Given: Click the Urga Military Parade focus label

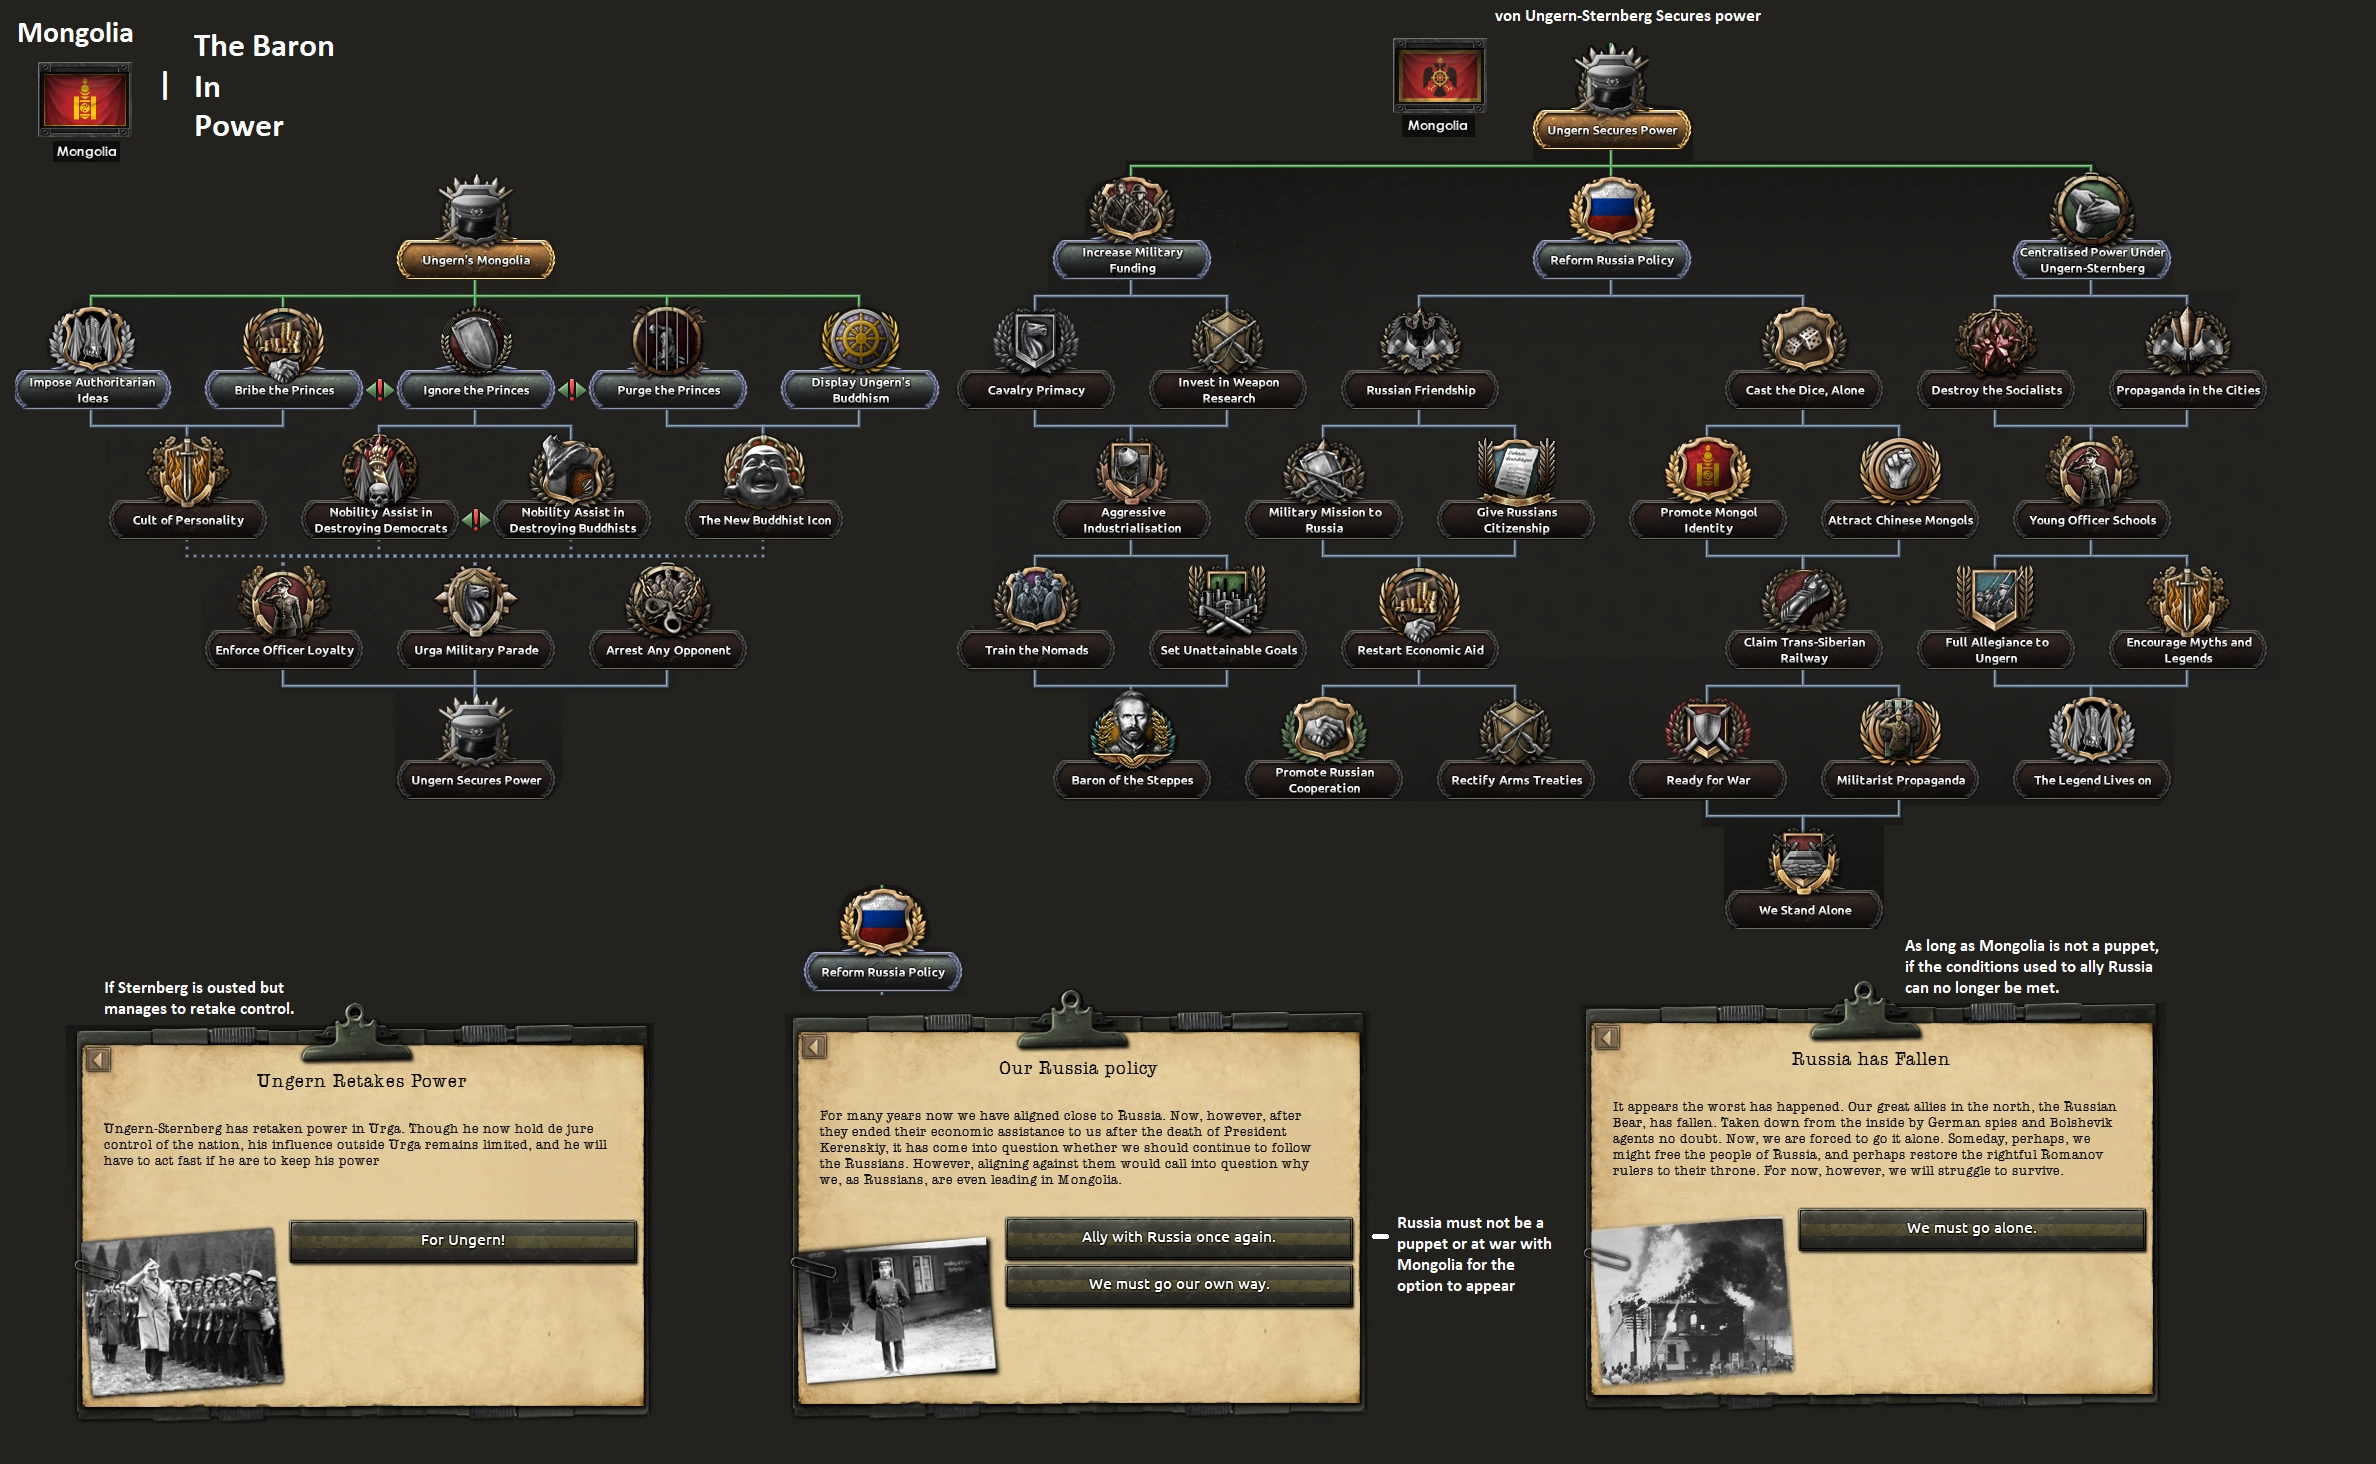Looking at the screenshot, I should click(476, 650).
